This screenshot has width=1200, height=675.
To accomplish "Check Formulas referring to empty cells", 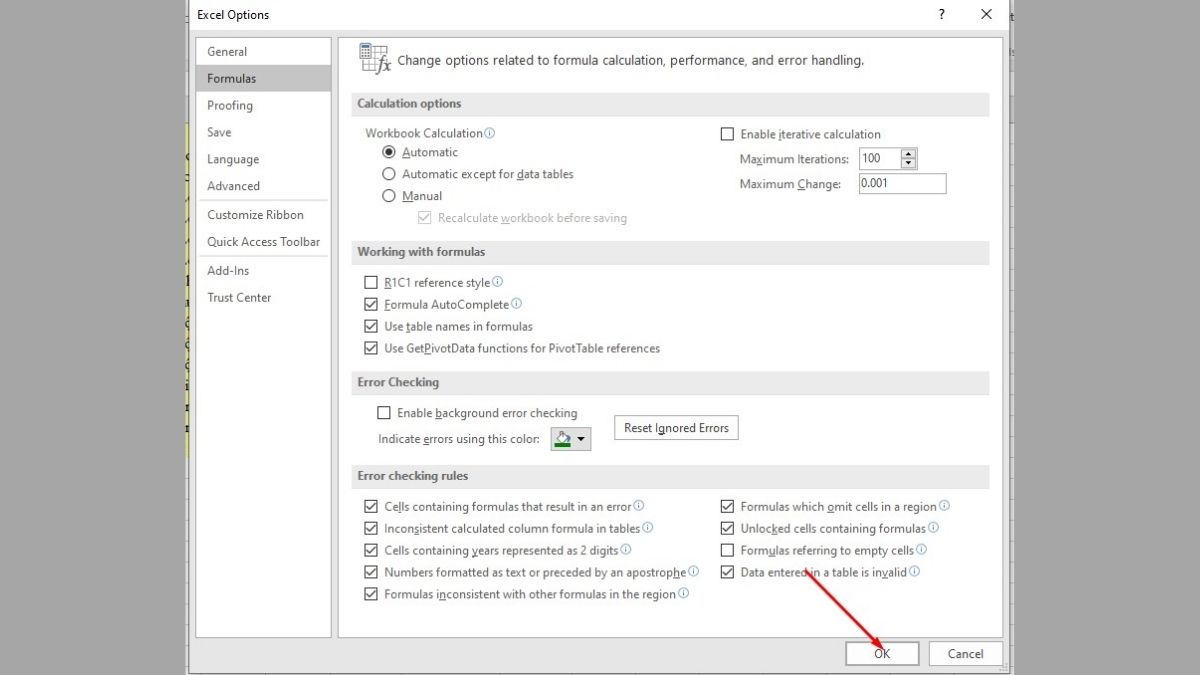I will pyautogui.click(x=727, y=551).
